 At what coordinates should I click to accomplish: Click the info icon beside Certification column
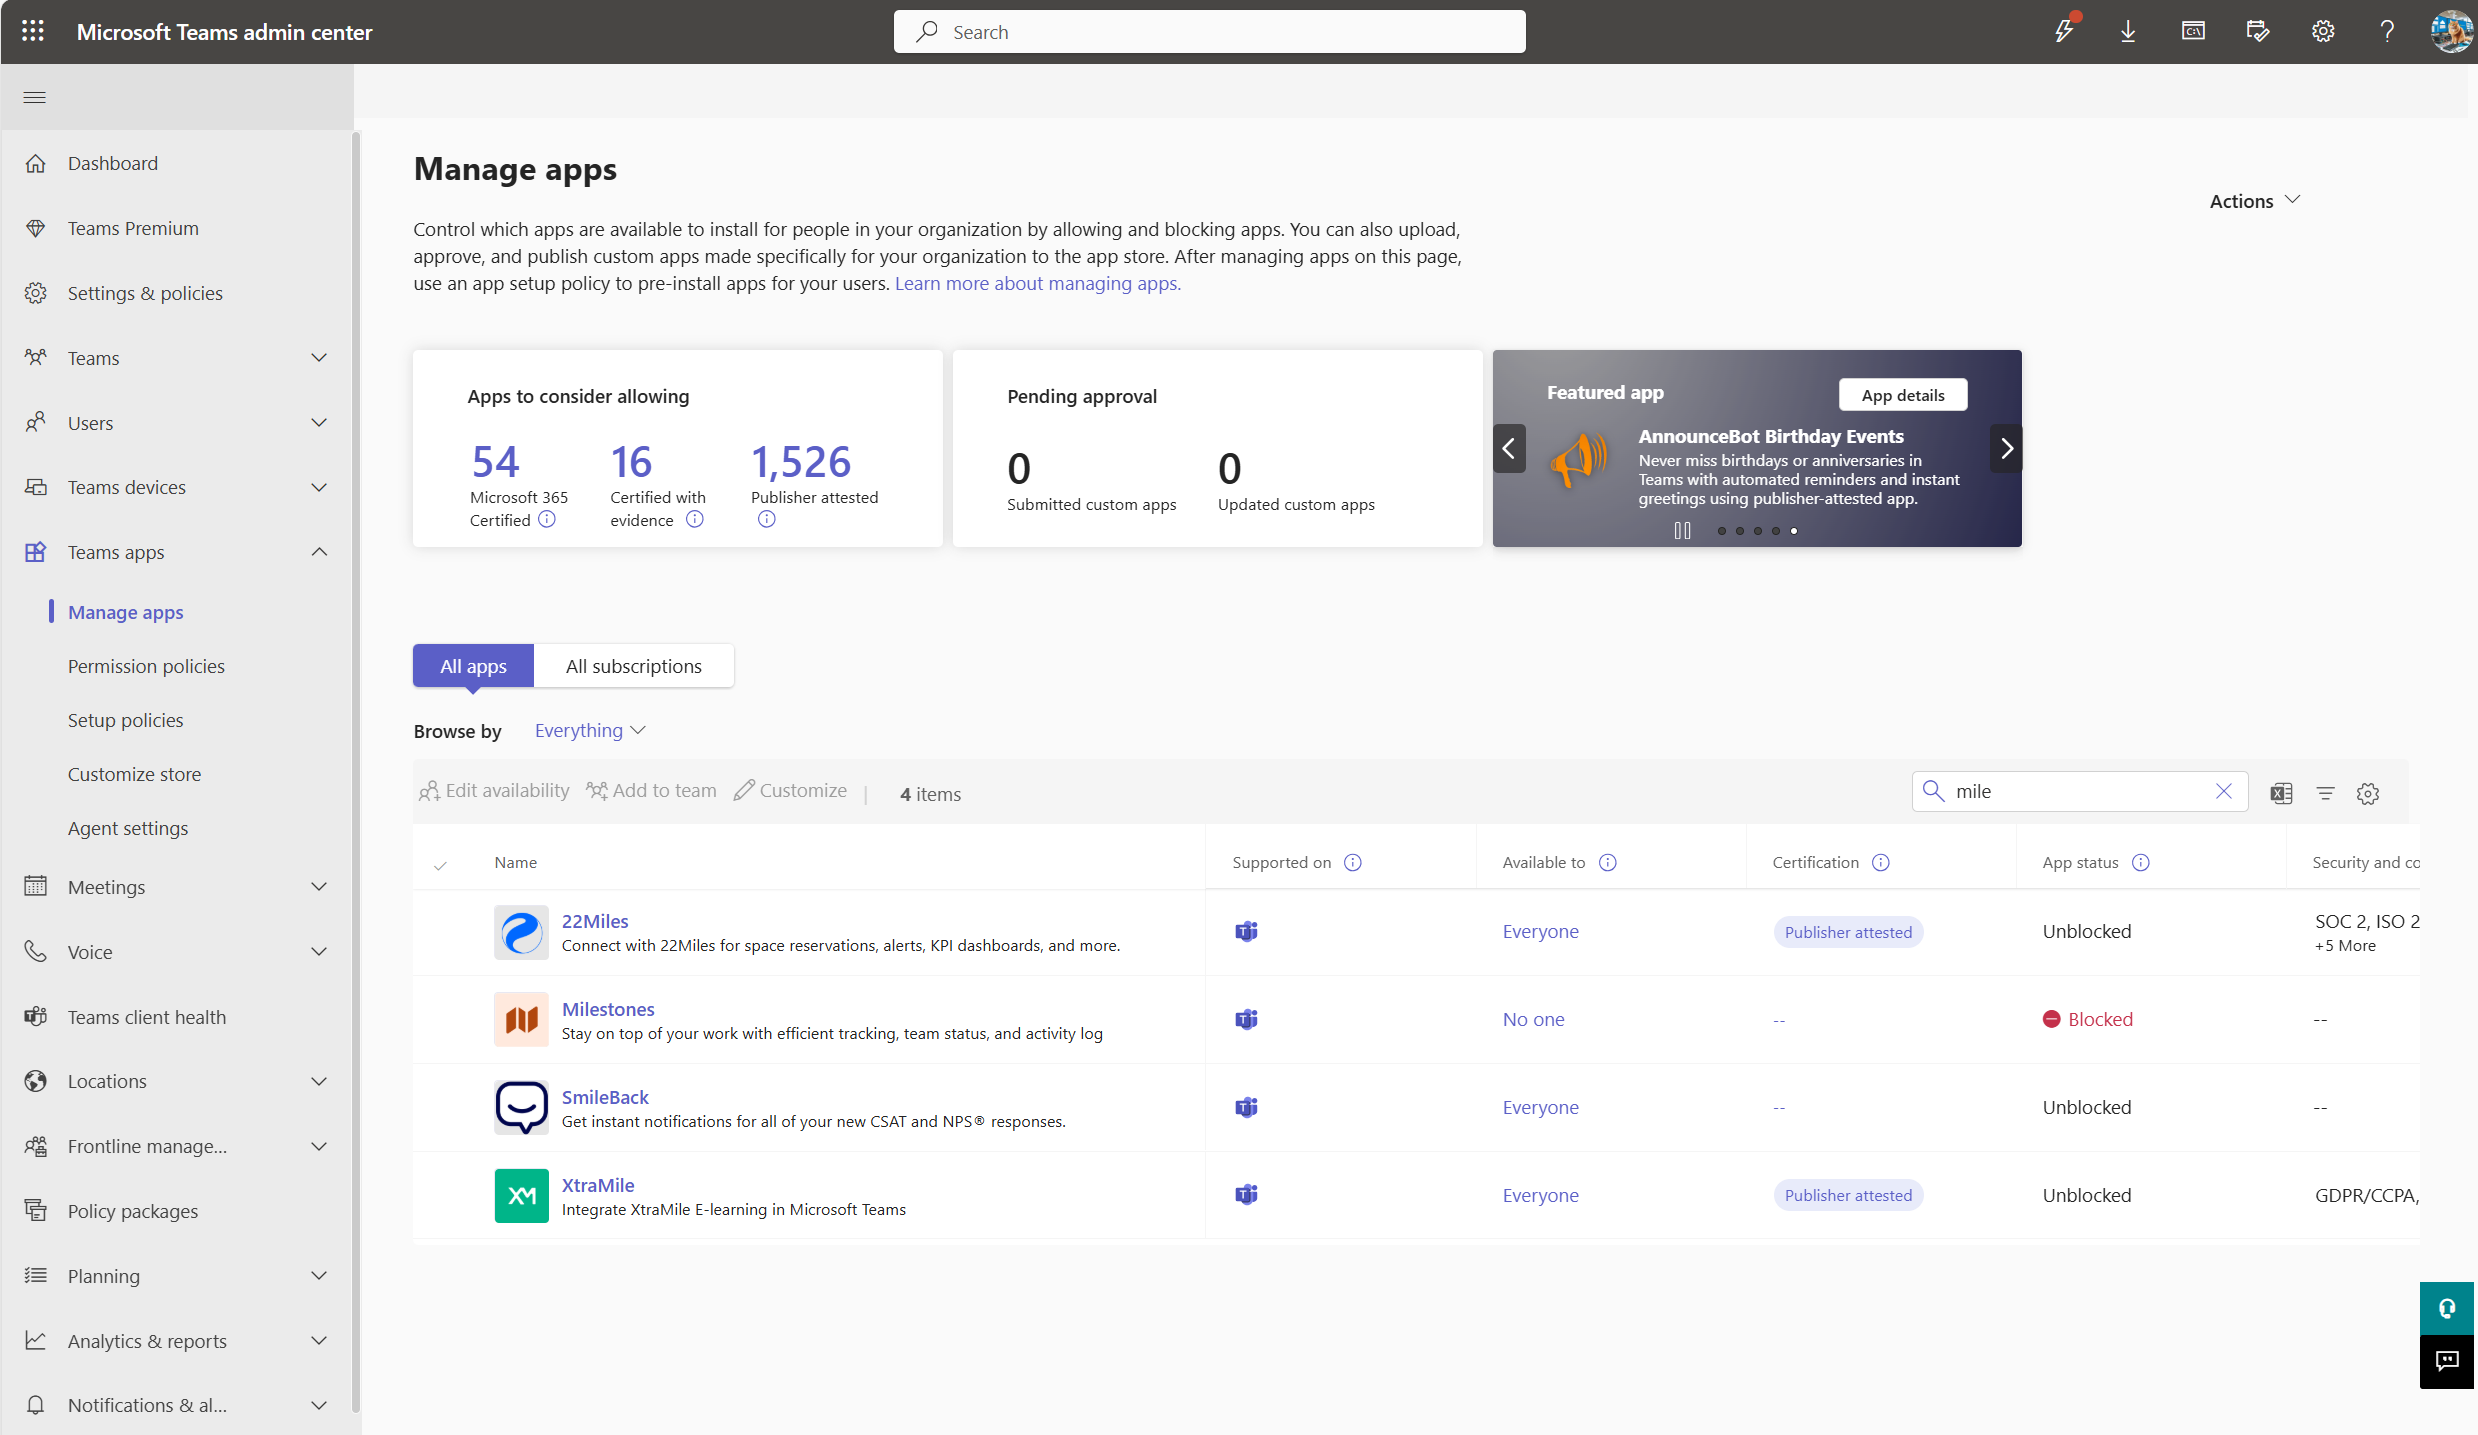coord(1881,862)
